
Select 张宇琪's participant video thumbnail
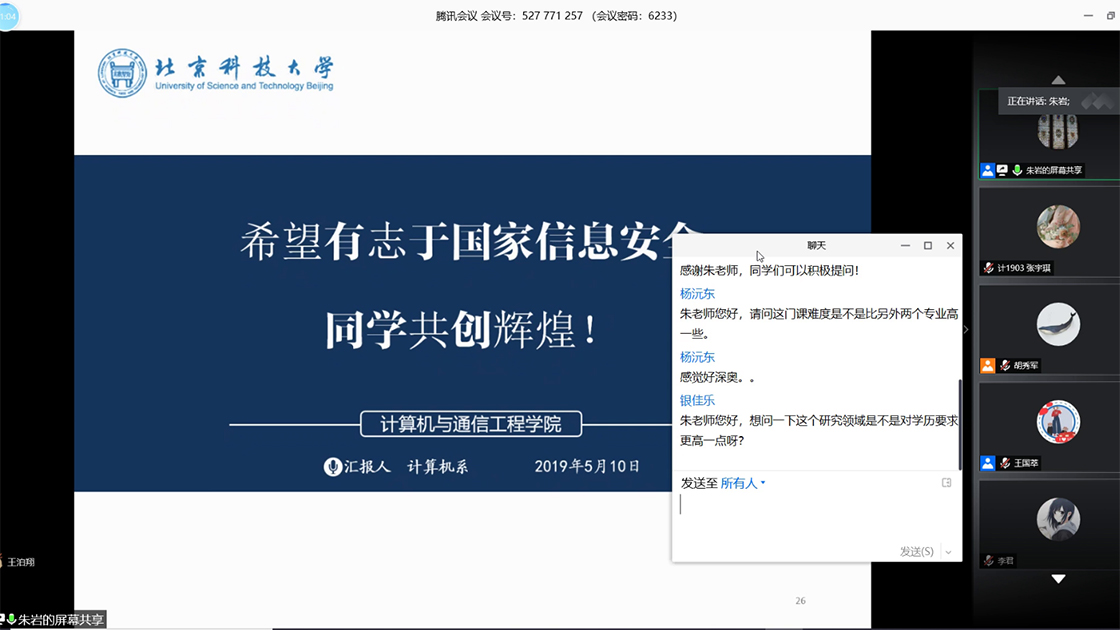pyautogui.click(x=1057, y=227)
